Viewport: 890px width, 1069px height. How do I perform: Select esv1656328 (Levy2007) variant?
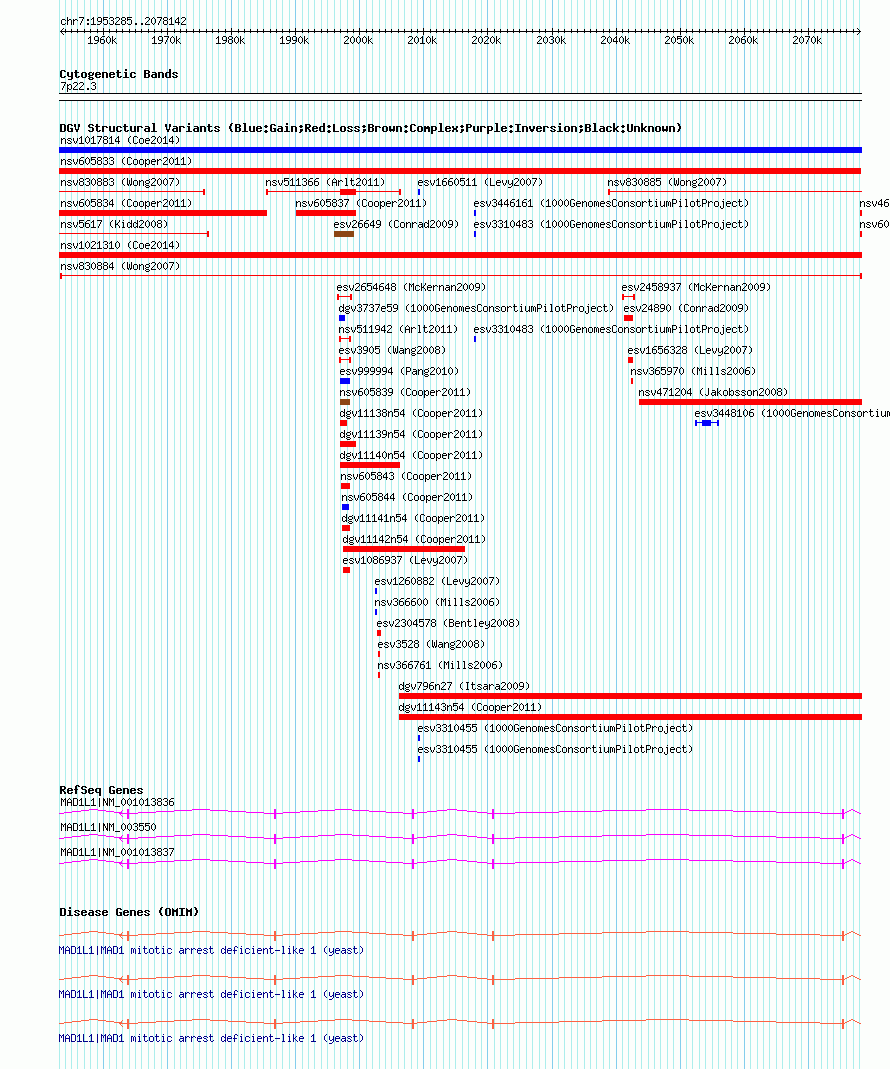690,350
